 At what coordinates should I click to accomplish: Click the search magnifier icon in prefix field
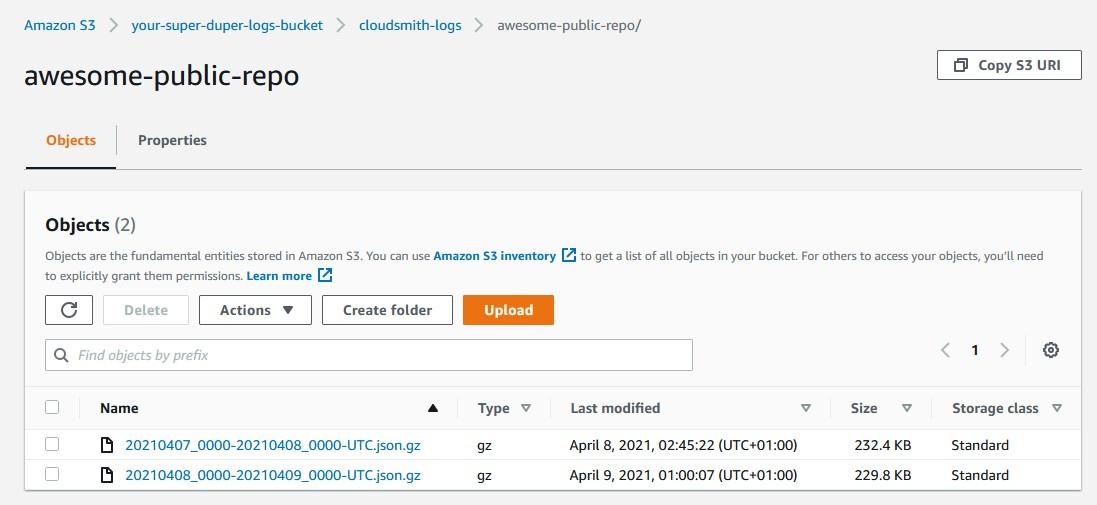[62, 355]
